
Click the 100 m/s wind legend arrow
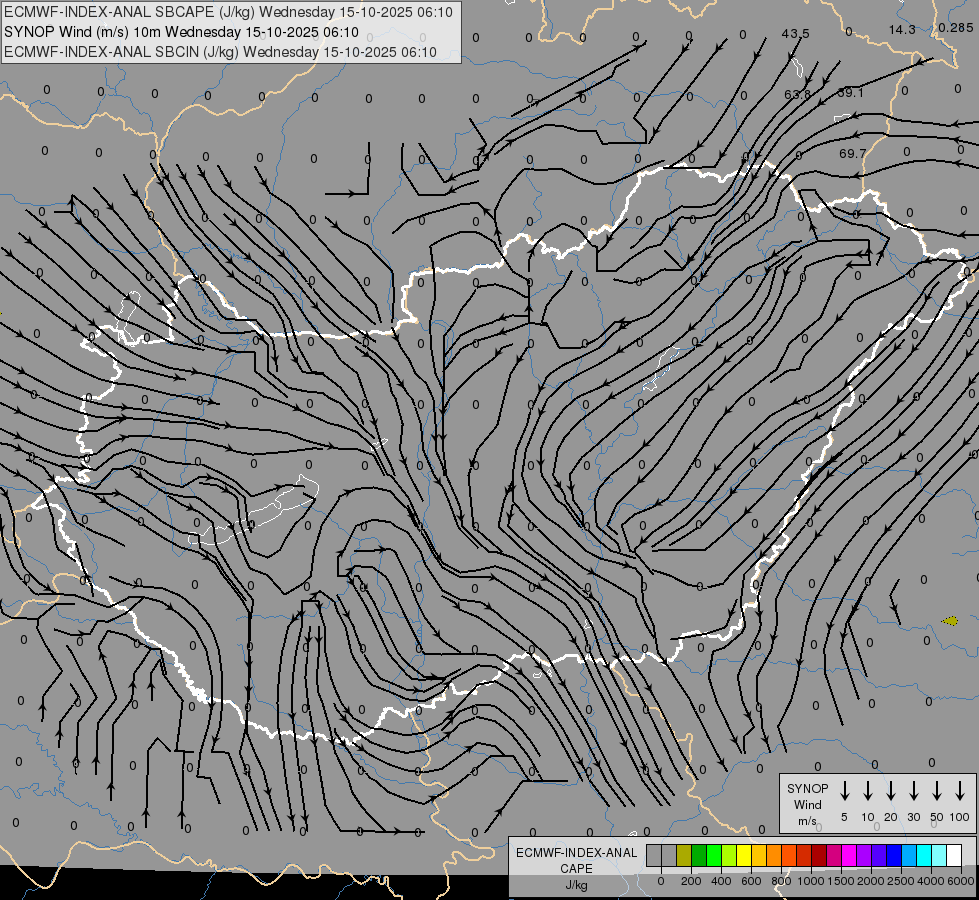960,791
